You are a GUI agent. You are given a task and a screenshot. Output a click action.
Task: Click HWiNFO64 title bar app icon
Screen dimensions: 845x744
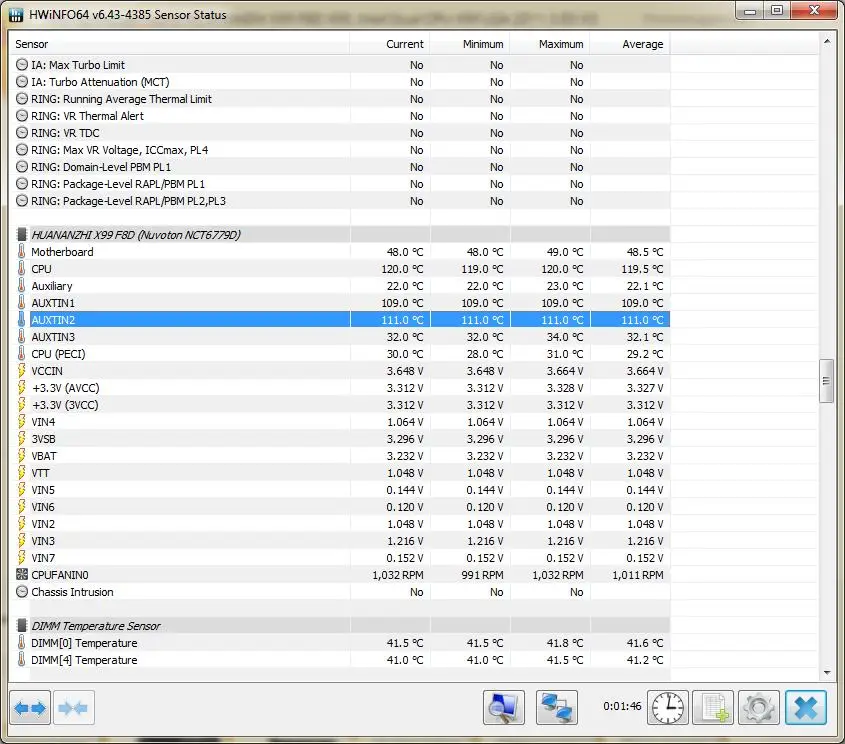coord(16,15)
